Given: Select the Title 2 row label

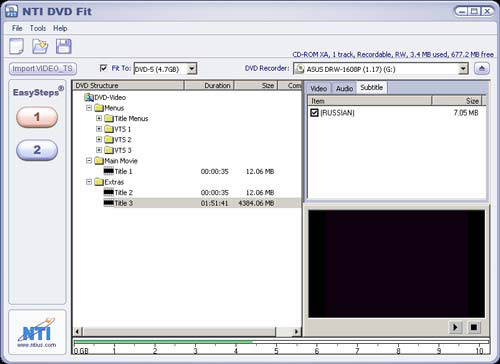Looking at the screenshot, I should pos(123,192).
